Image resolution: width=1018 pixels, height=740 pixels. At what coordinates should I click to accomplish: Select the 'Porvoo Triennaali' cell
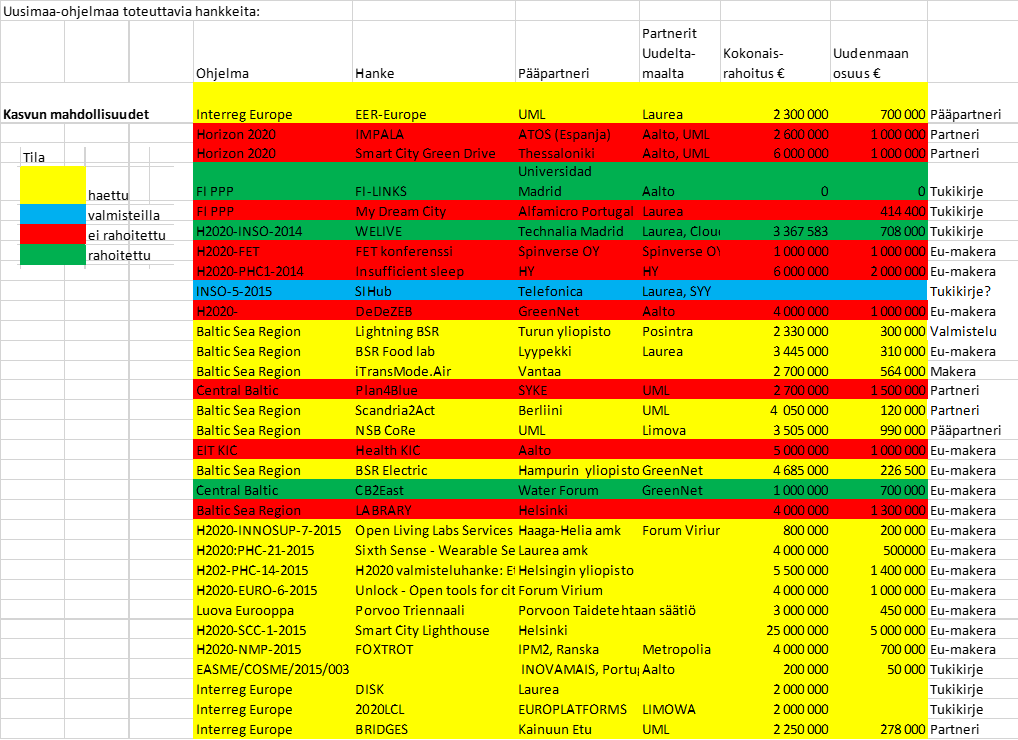434,610
